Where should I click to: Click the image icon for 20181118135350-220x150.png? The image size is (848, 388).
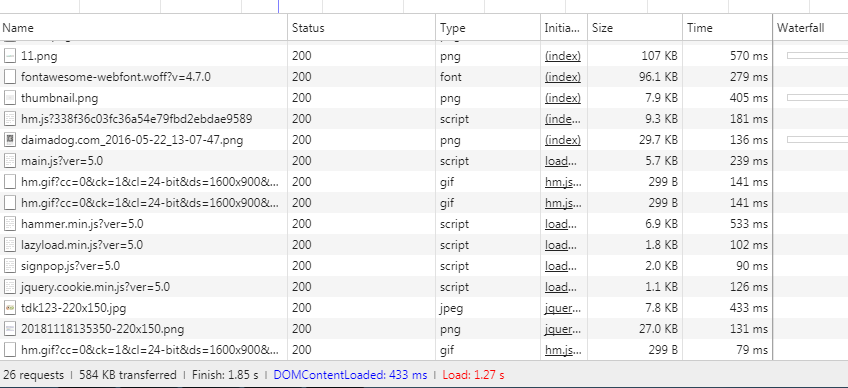pos(10,328)
